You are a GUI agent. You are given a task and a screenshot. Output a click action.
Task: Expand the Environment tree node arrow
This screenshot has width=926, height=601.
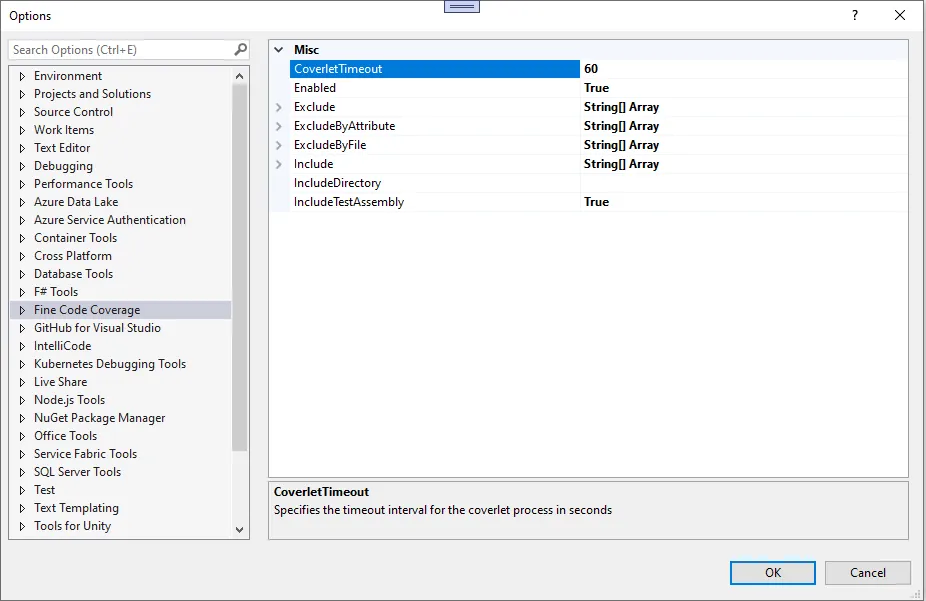tap(23, 76)
